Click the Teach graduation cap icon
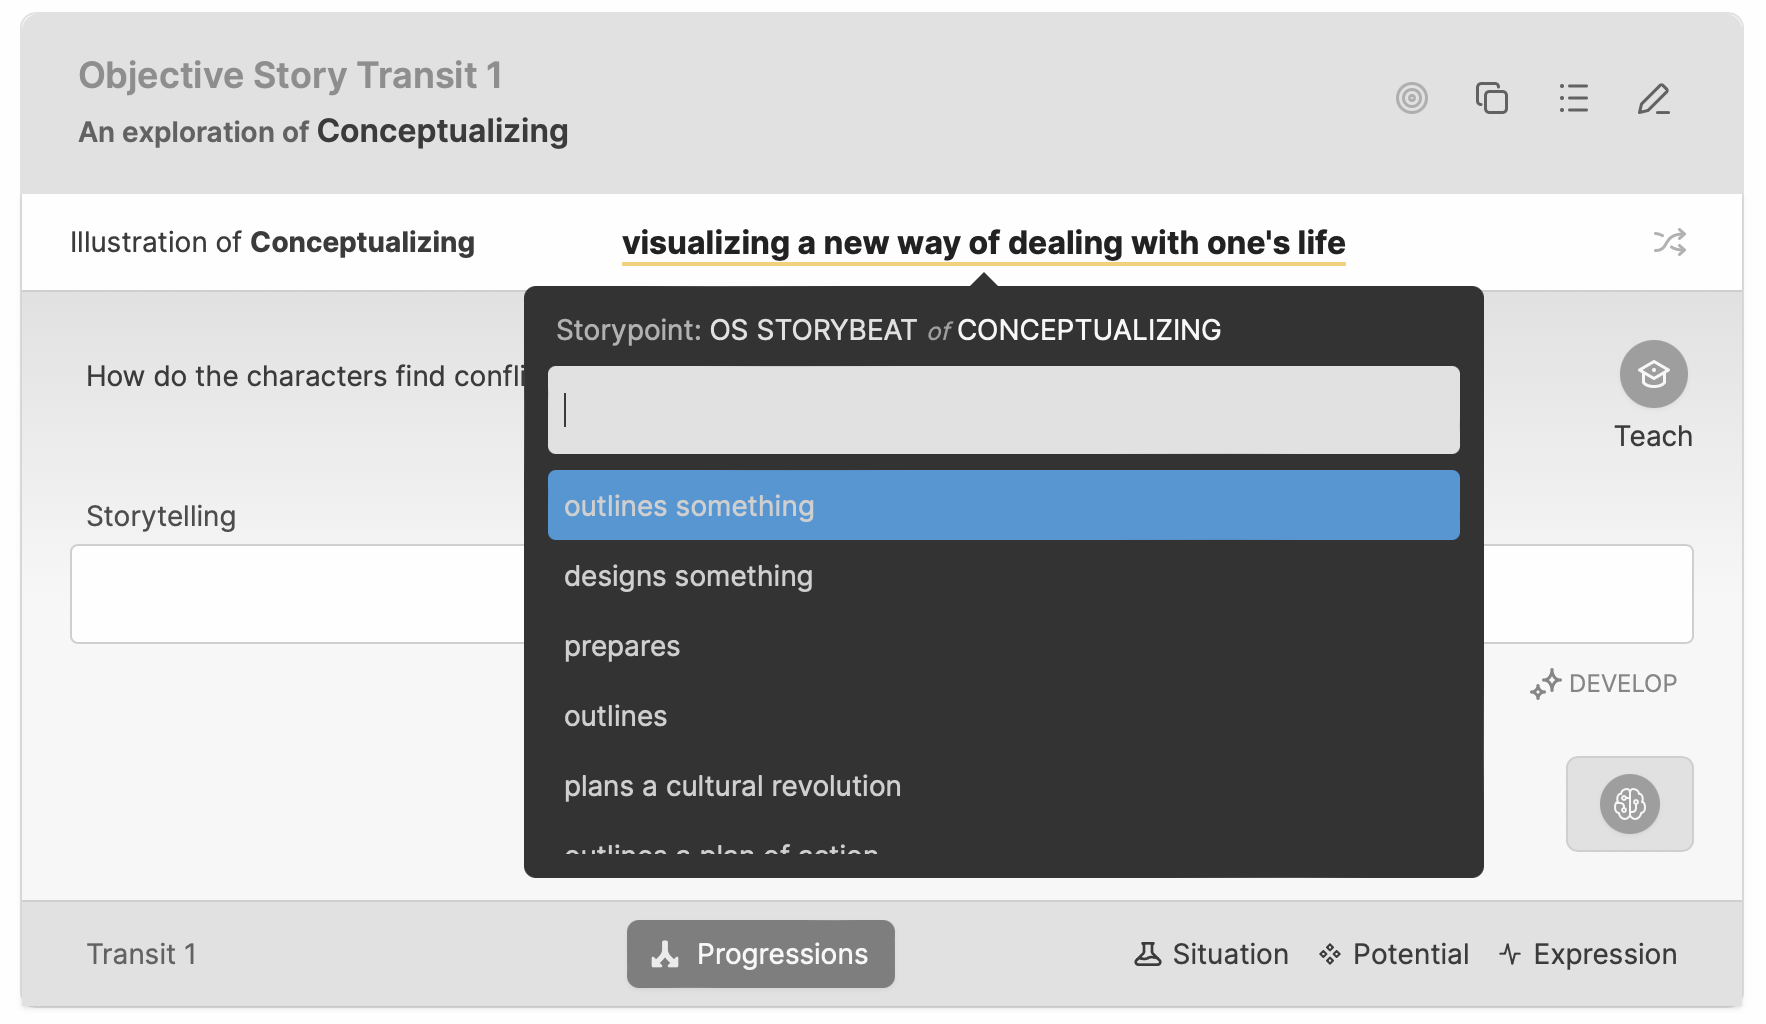 point(1653,374)
